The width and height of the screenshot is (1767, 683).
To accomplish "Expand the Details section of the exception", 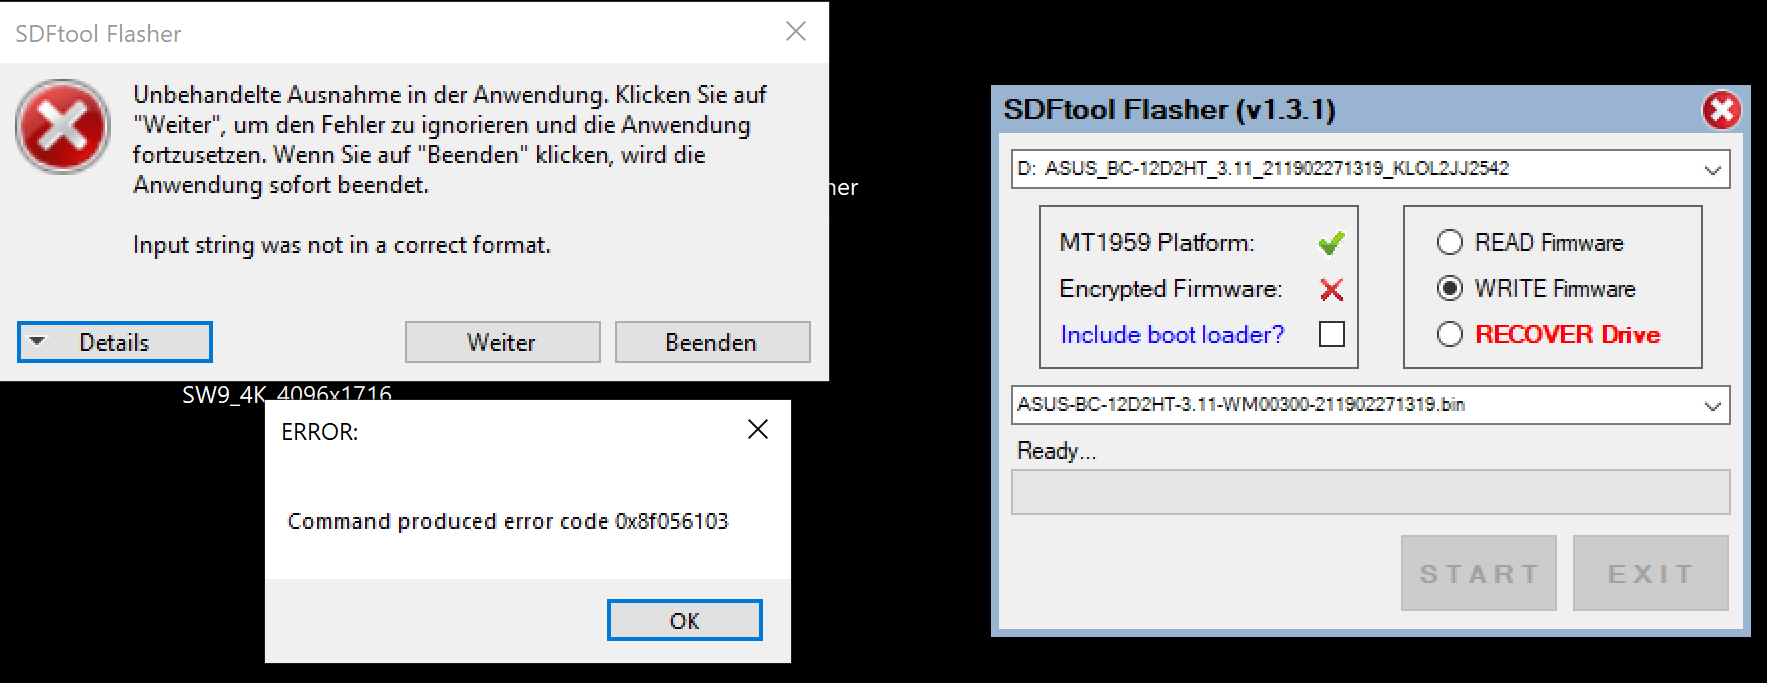I will click(x=115, y=342).
